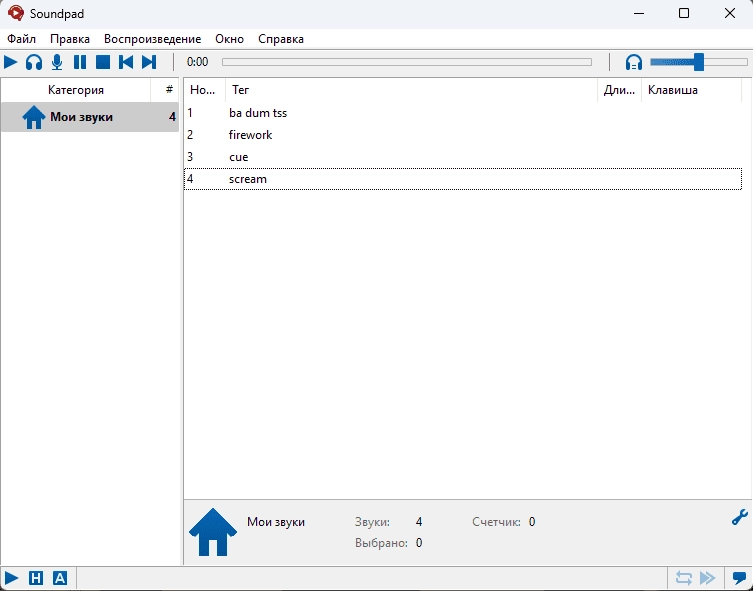Select the cue sound row
The width and height of the screenshot is (753, 591).
click(x=463, y=157)
